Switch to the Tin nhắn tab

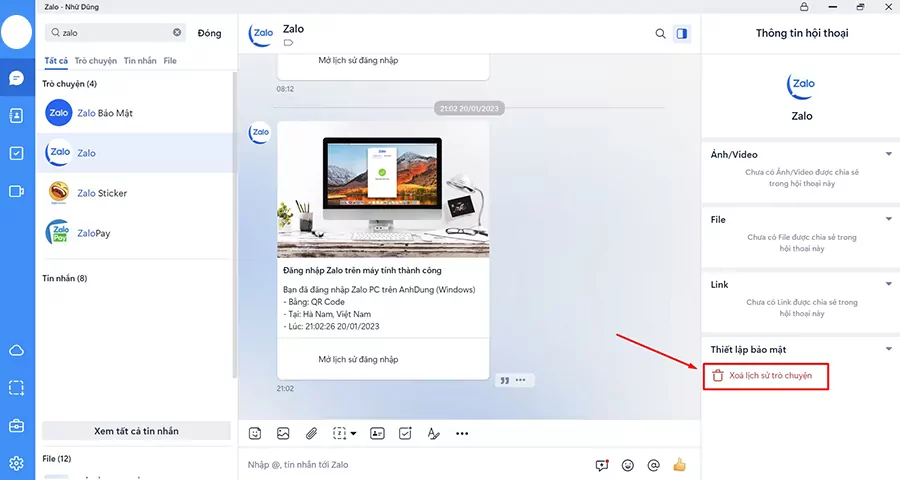tap(140, 60)
